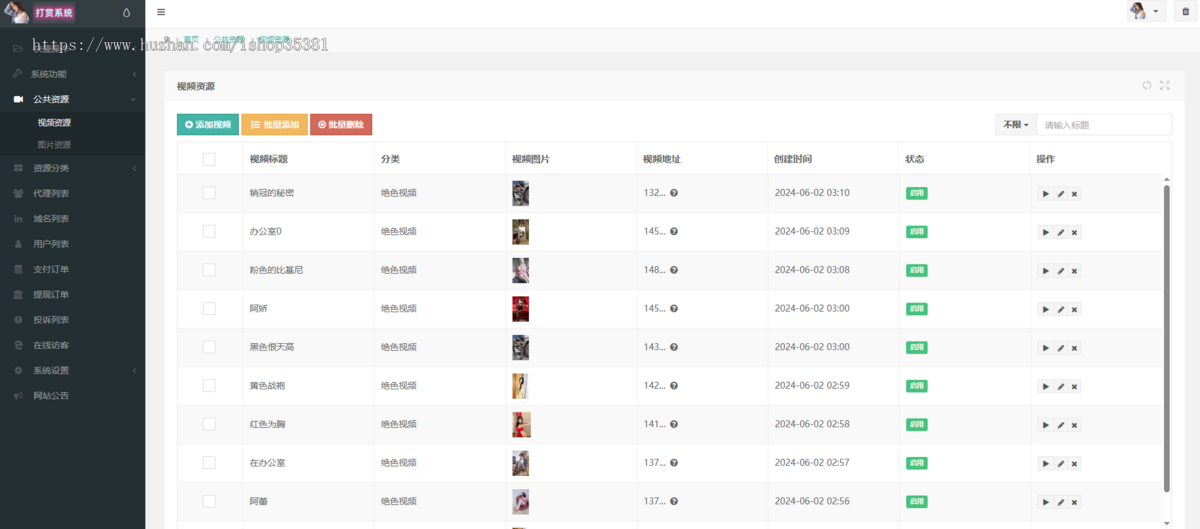Expand 视频资源 panel to fullscreen
This screenshot has width=1200, height=529.
click(1165, 86)
